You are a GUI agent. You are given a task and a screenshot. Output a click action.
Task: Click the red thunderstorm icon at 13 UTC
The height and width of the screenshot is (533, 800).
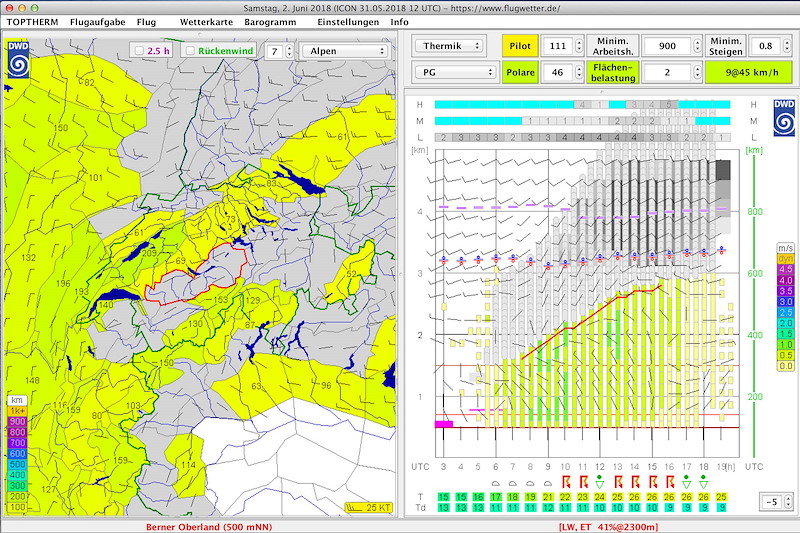click(x=618, y=481)
